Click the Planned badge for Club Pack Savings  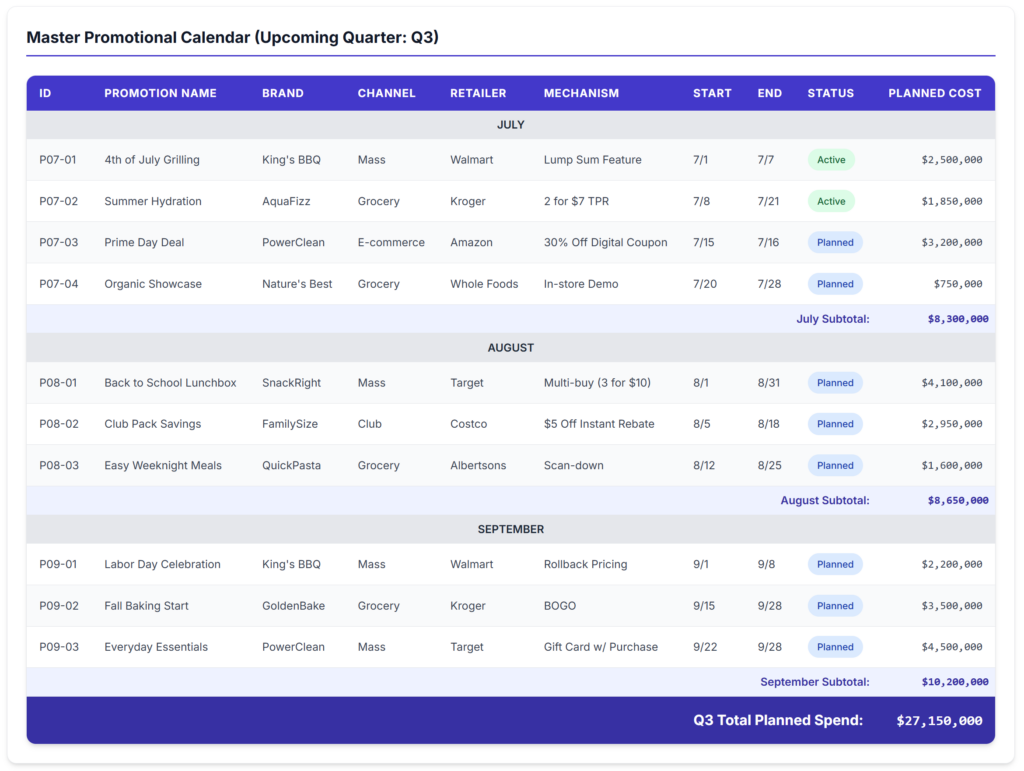pos(835,424)
